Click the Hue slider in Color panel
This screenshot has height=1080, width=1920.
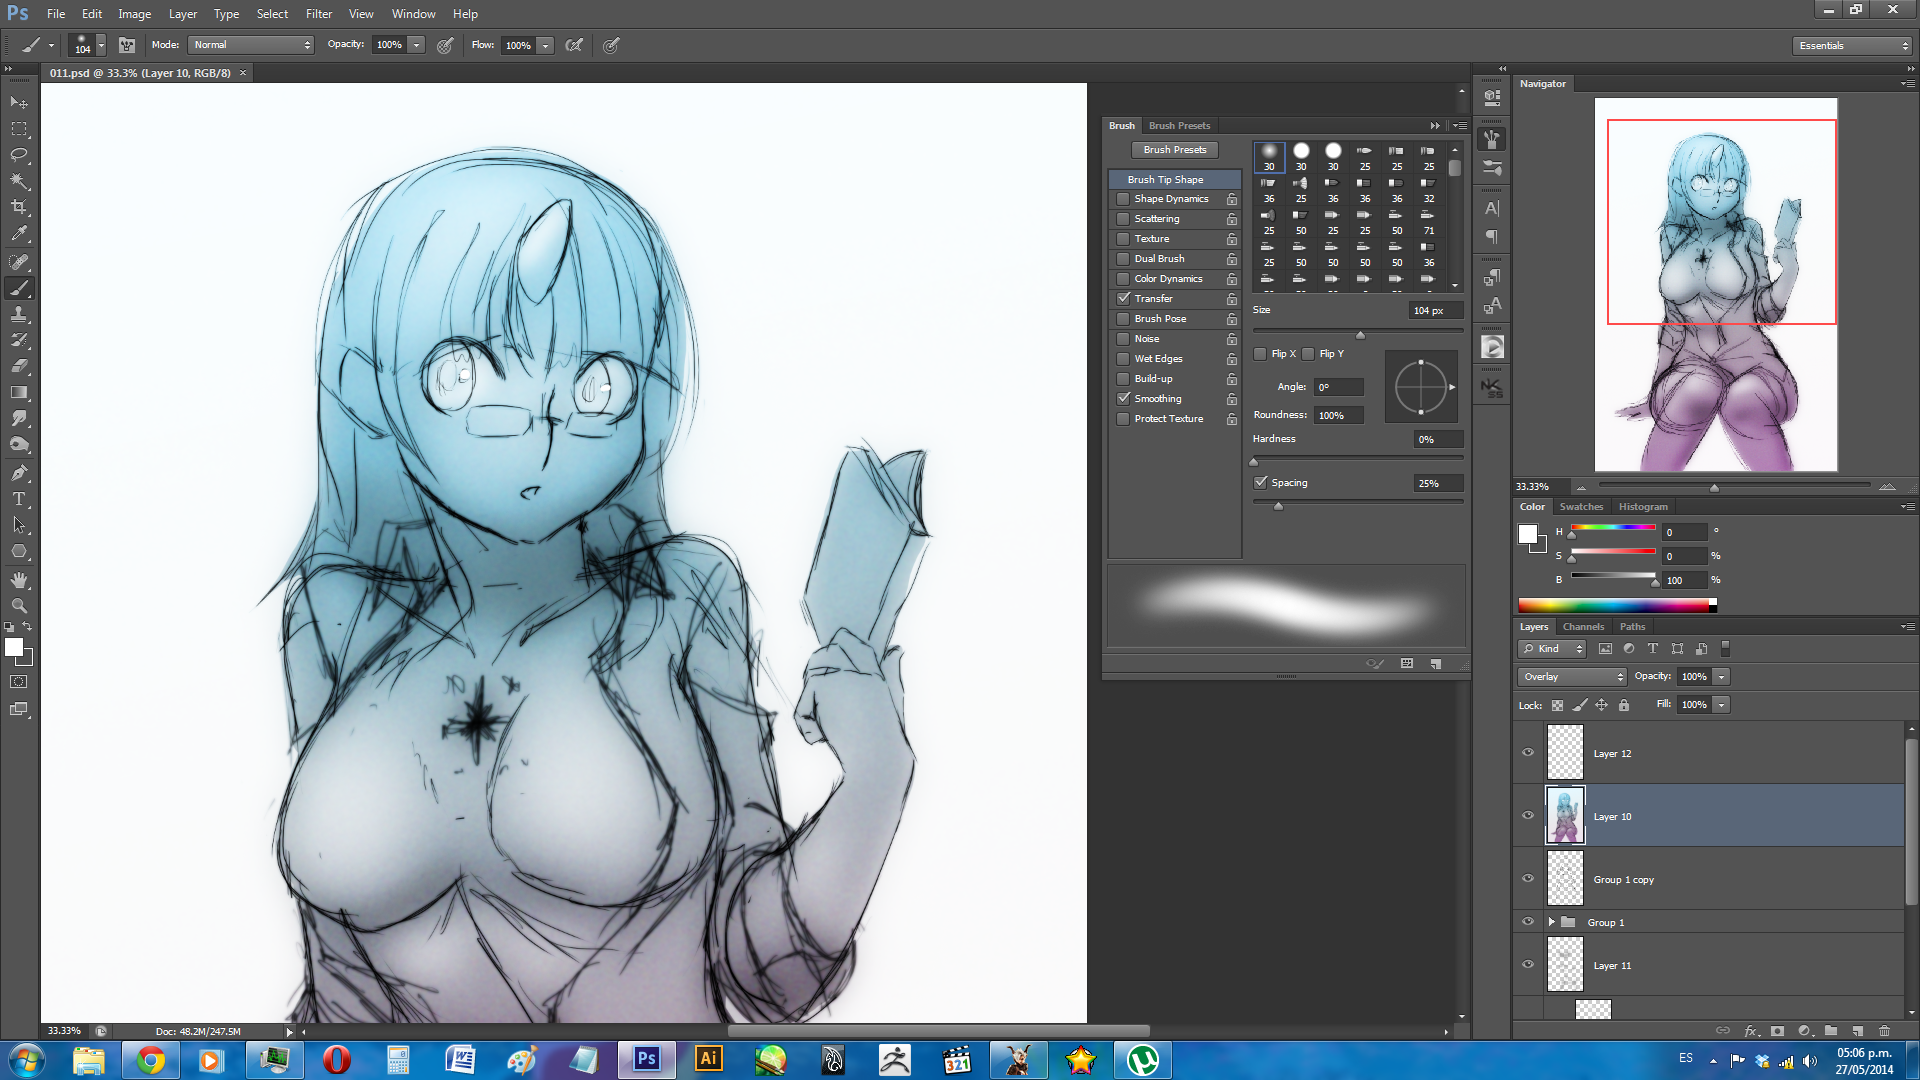tap(1612, 528)
